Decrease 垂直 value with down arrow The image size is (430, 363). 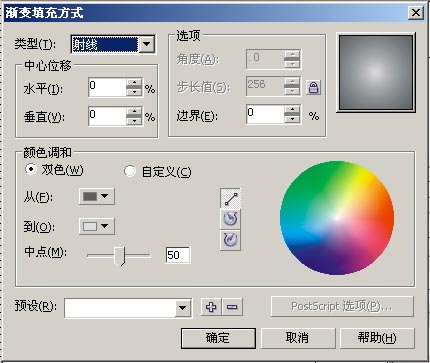pos(134,121)
